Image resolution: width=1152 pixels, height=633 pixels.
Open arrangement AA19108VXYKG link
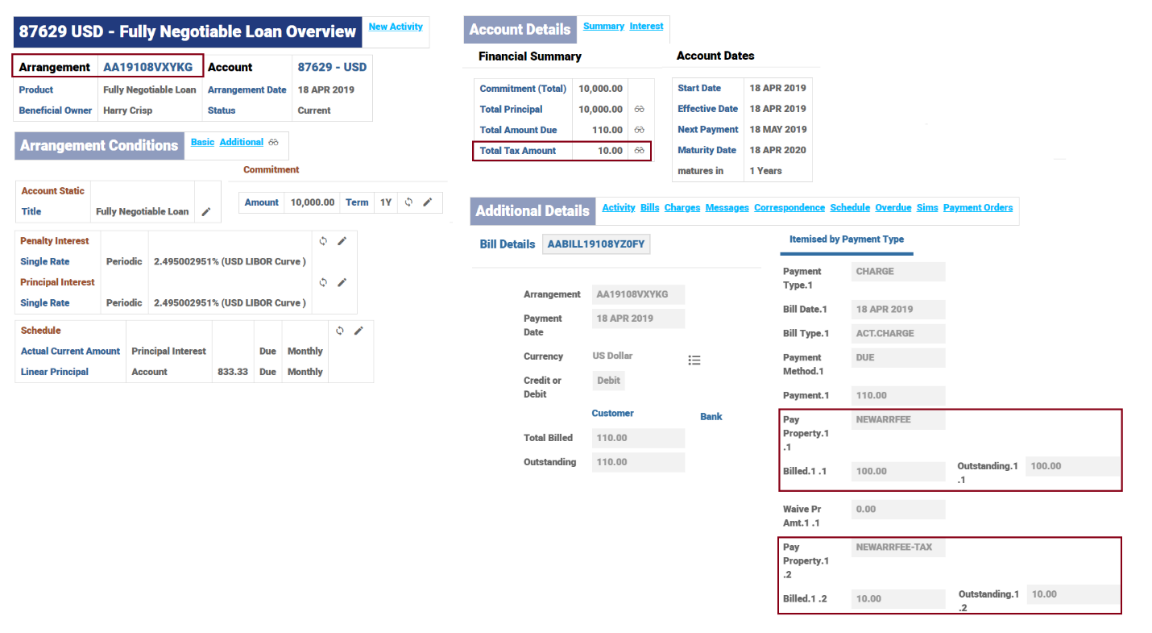point(148,67)
